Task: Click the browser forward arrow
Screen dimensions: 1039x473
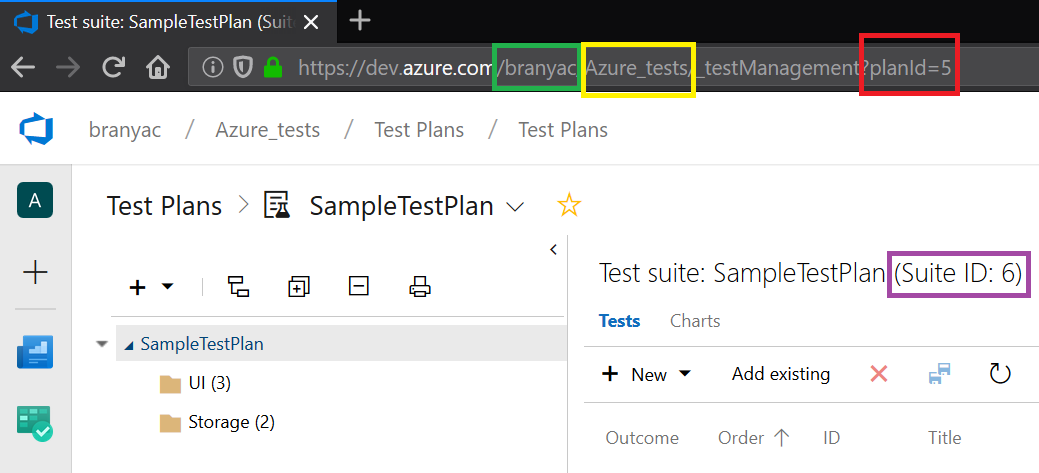Action: click(68, 67)
